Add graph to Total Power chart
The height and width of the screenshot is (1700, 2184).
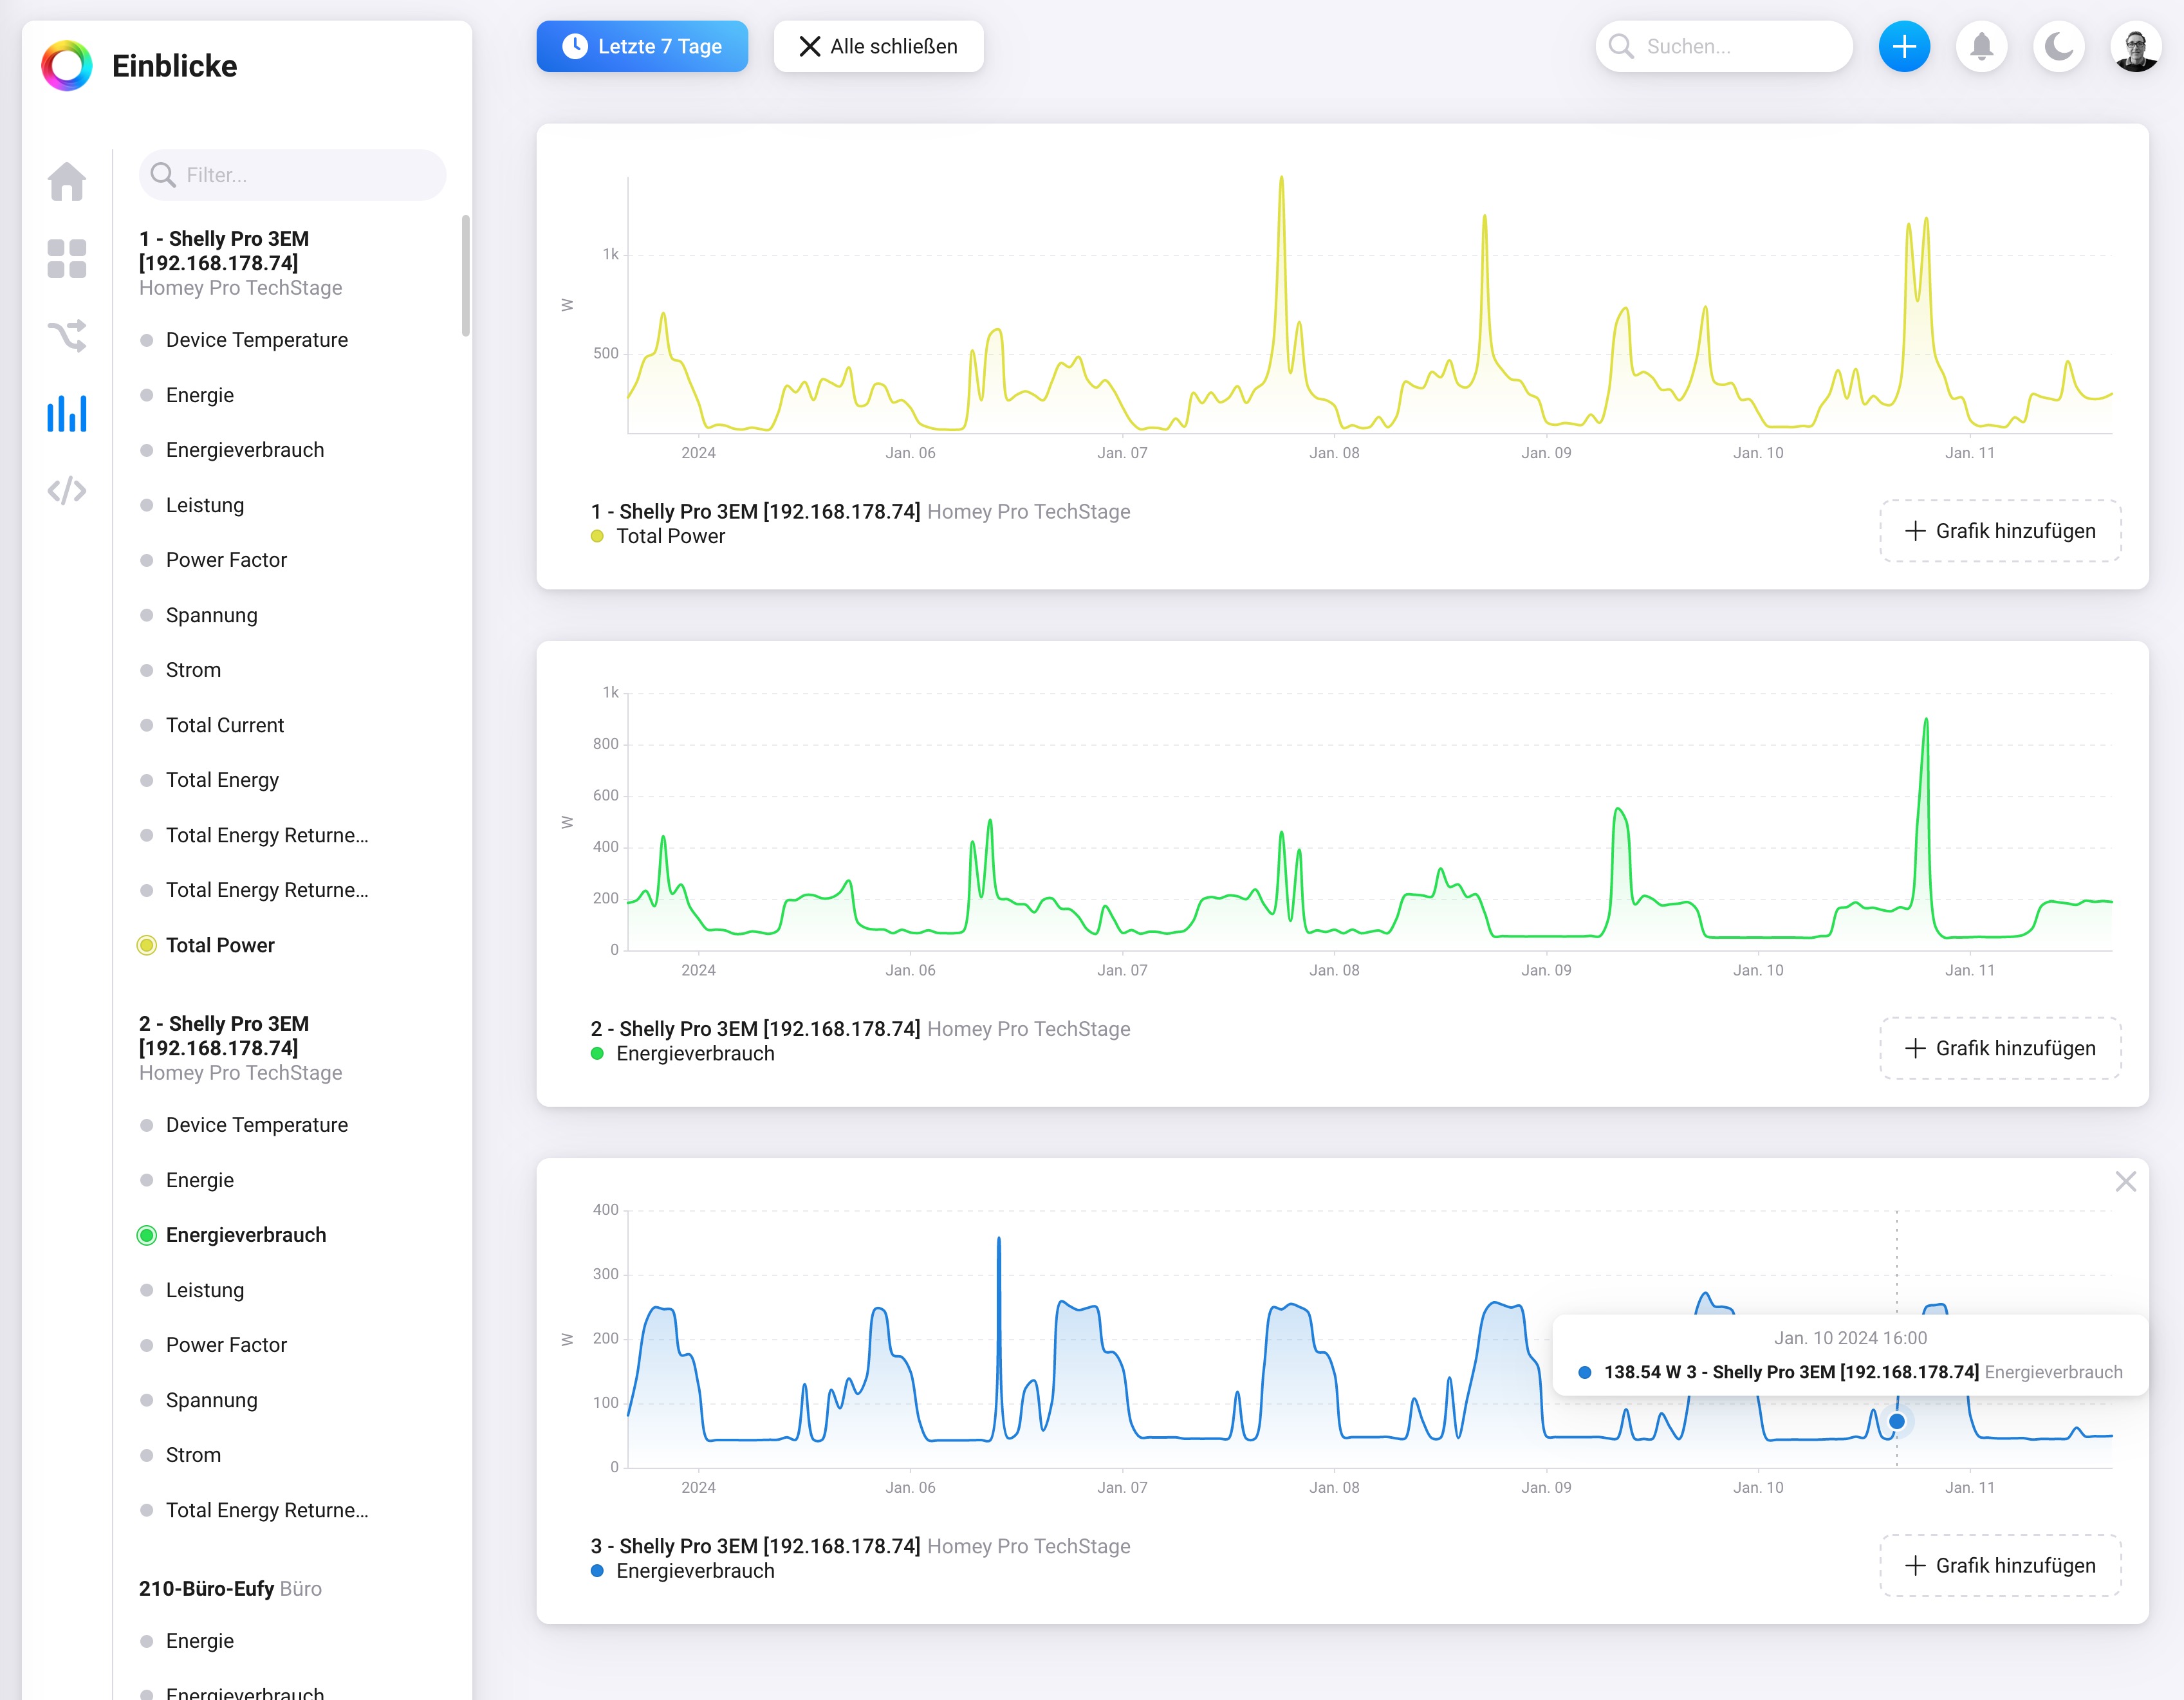tap(2000, 531)
